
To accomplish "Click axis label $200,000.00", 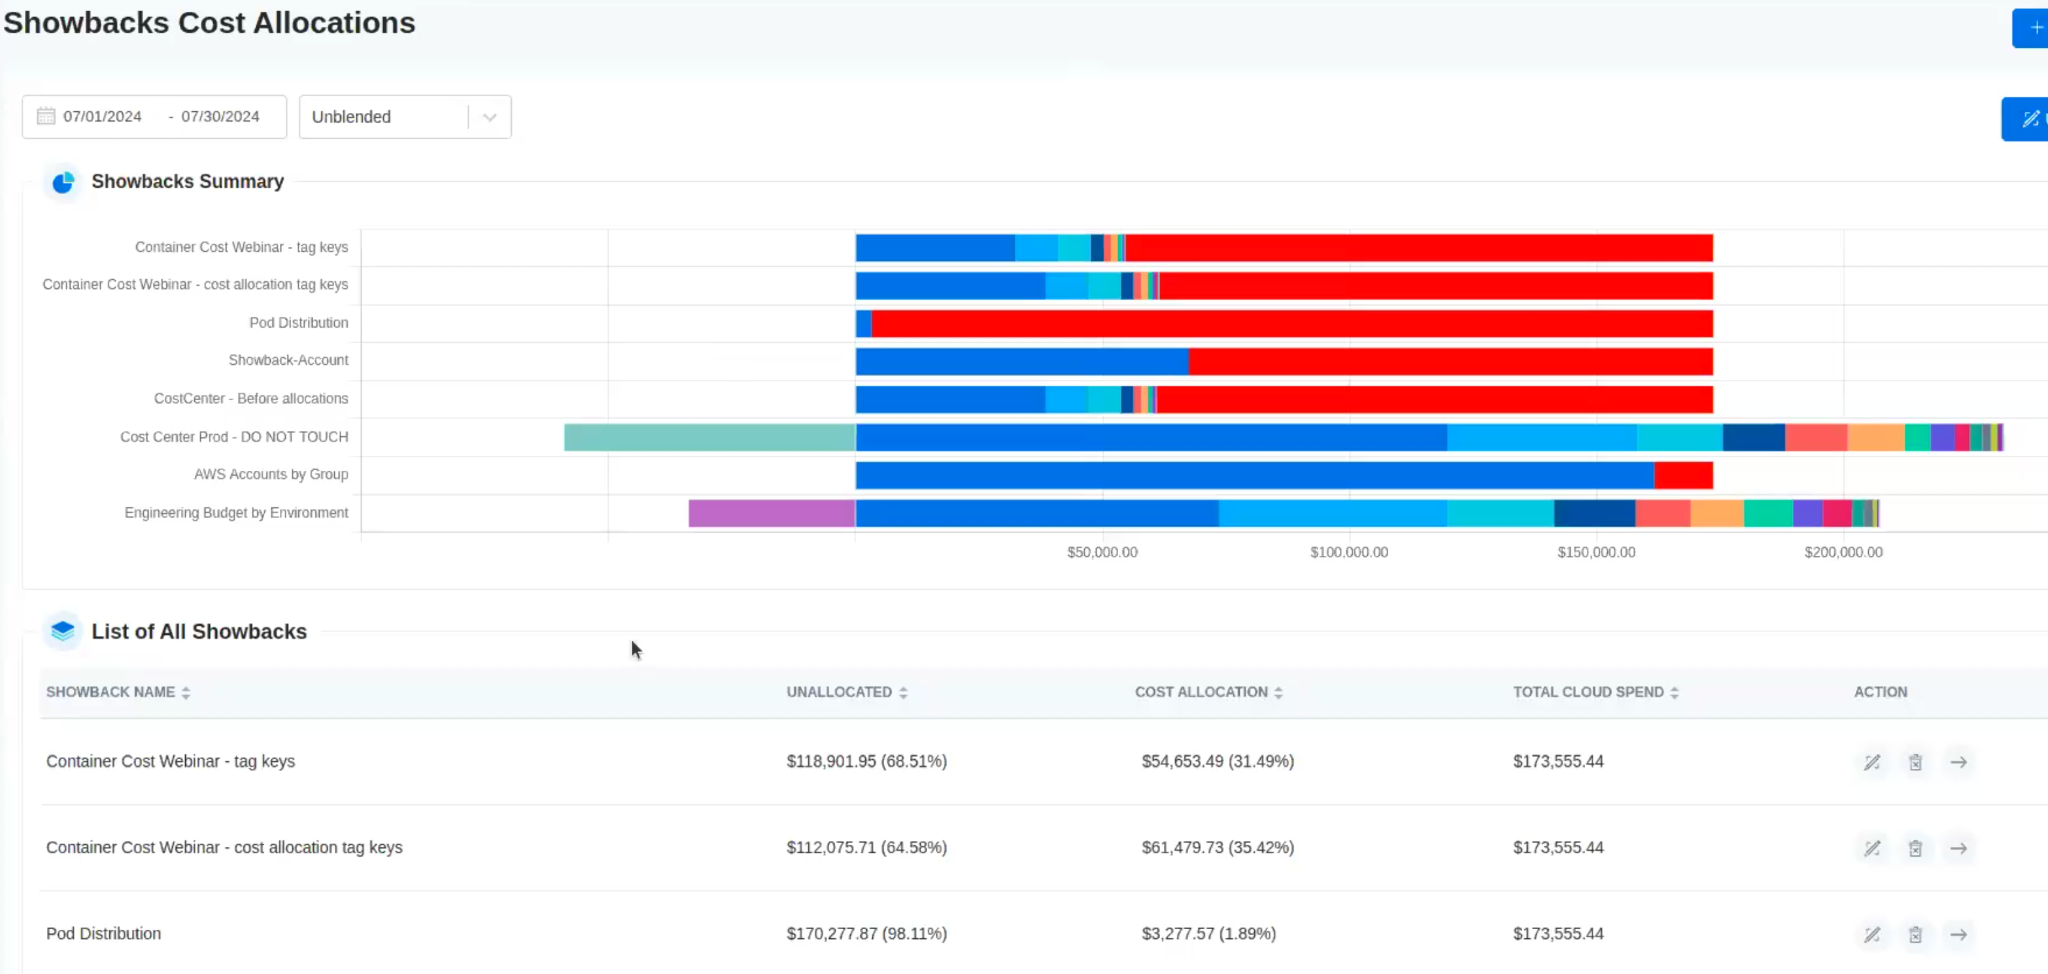I will 1843,552.
